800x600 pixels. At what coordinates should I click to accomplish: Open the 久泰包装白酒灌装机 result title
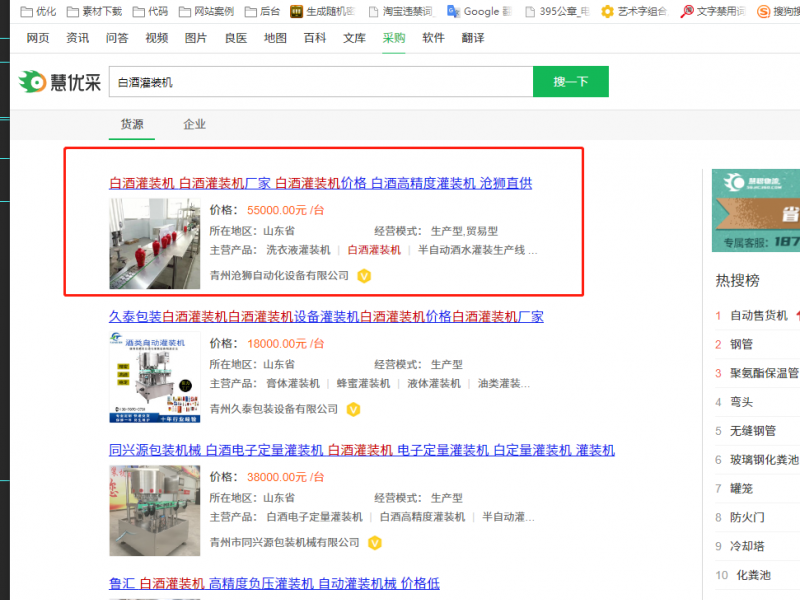pos(326,317)
